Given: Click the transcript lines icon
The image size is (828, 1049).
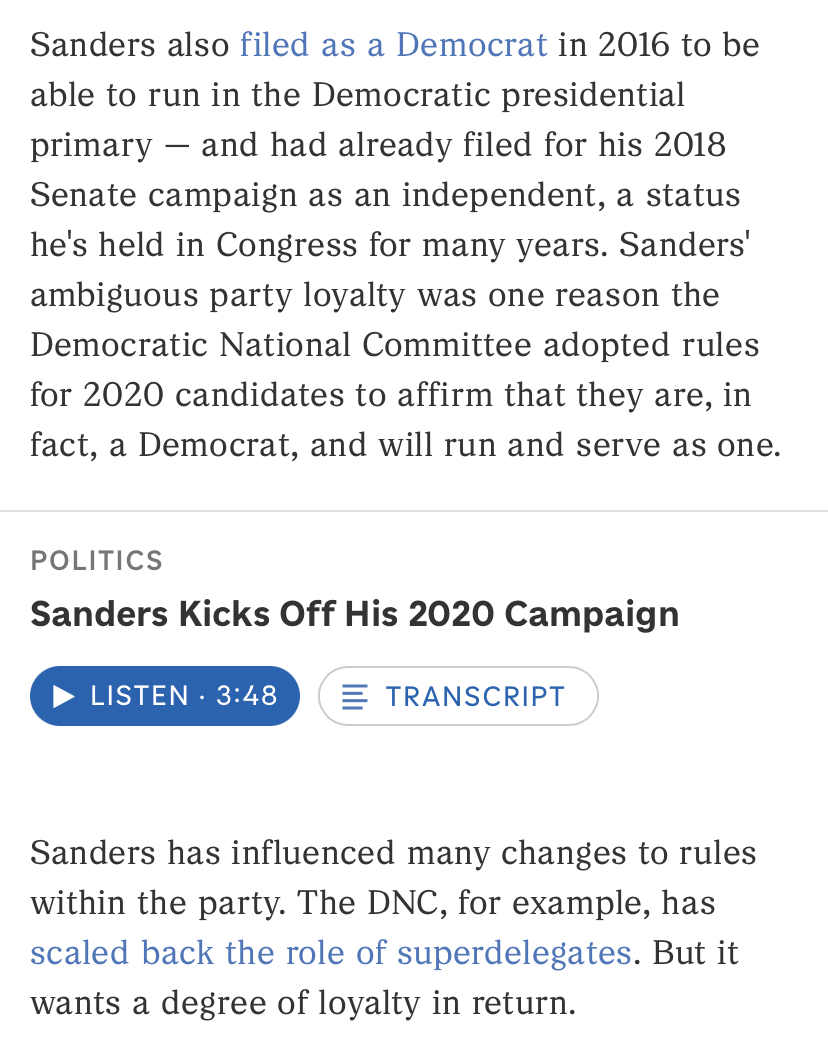Looking at the screenshot, I should click(x=354, y=696).
